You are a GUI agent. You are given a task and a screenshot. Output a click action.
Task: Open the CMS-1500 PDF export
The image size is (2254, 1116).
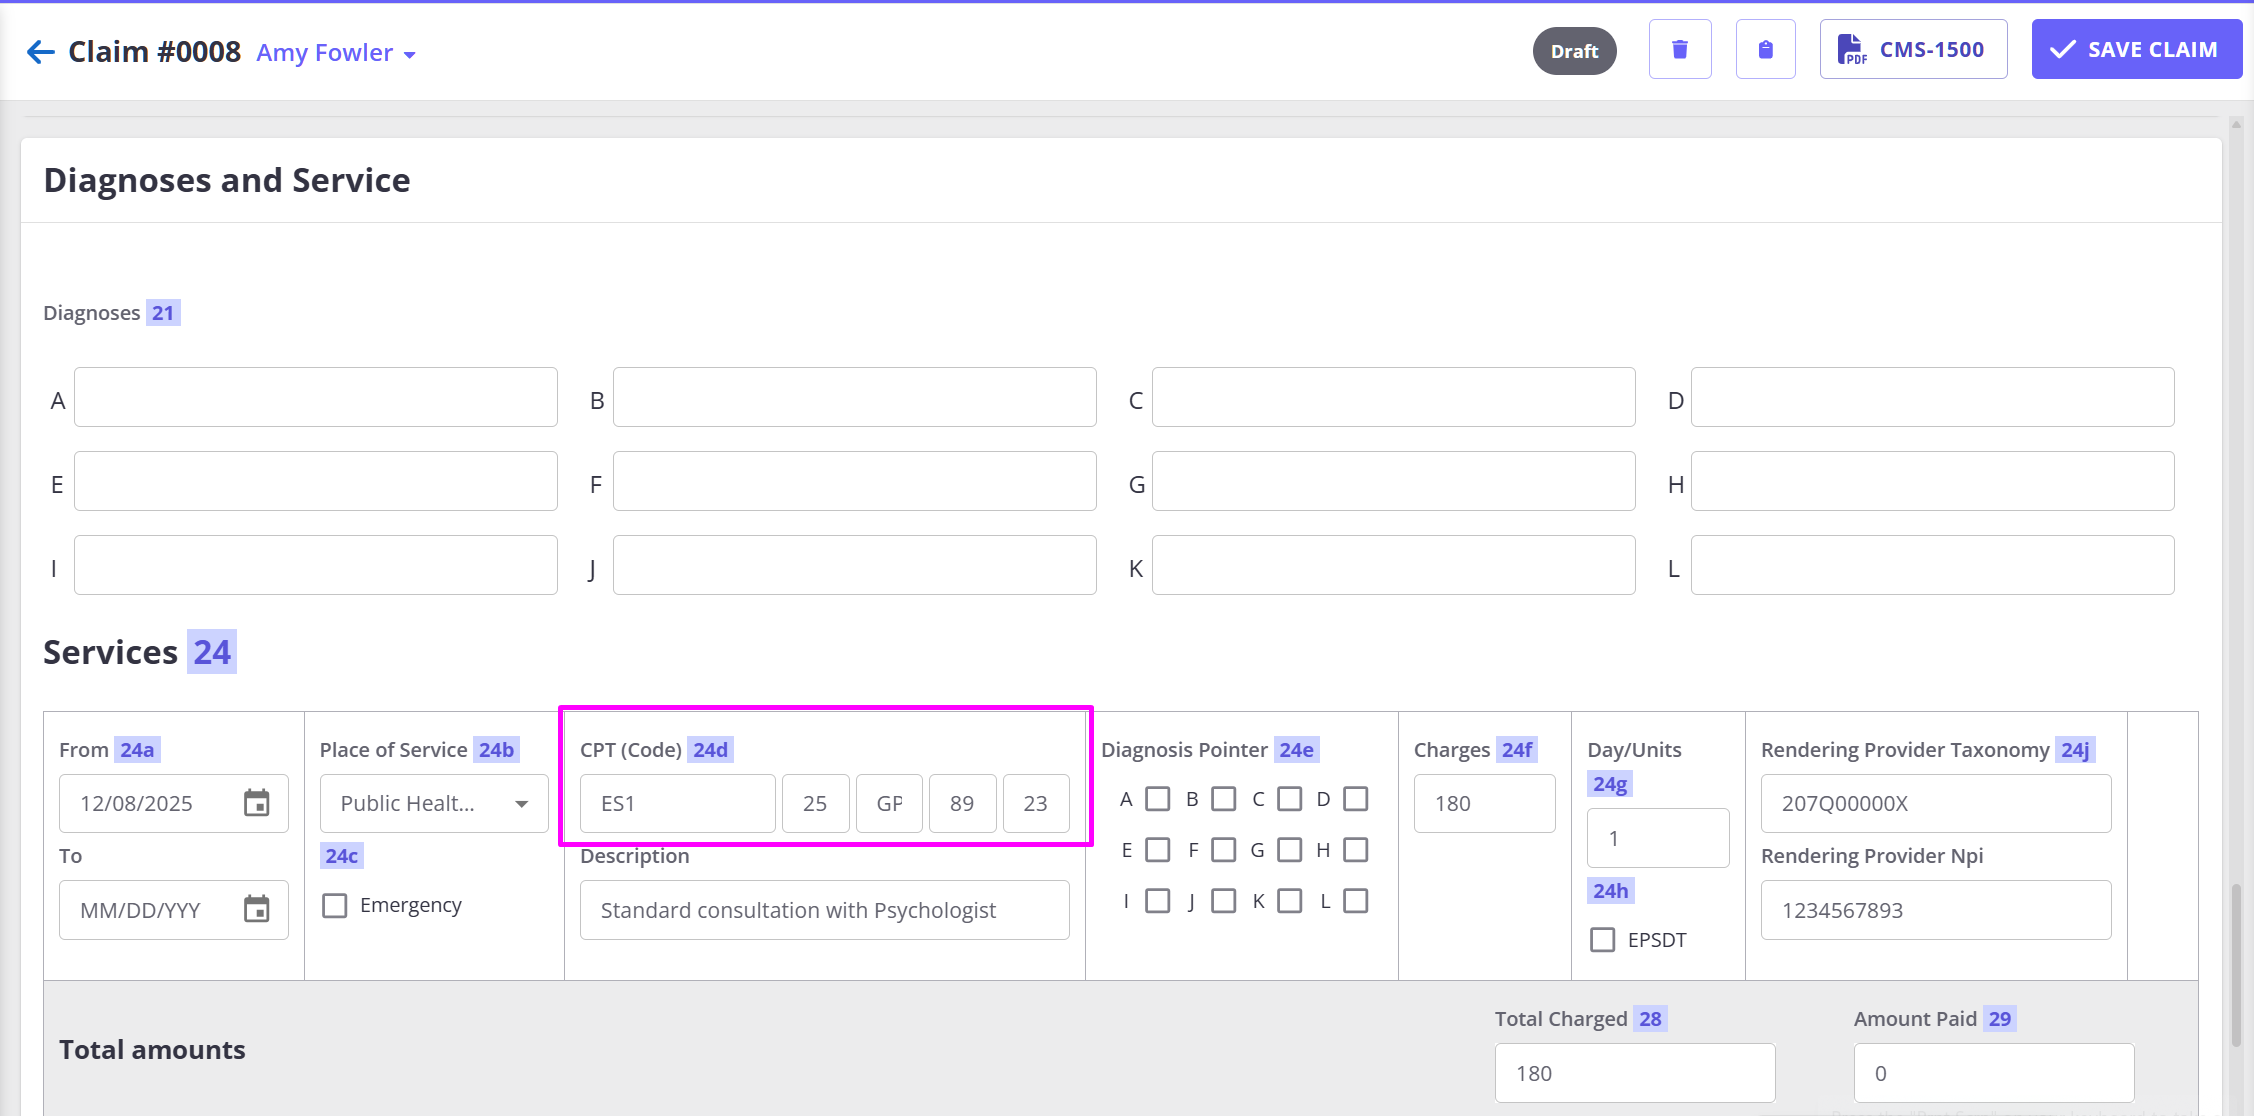1913,49
